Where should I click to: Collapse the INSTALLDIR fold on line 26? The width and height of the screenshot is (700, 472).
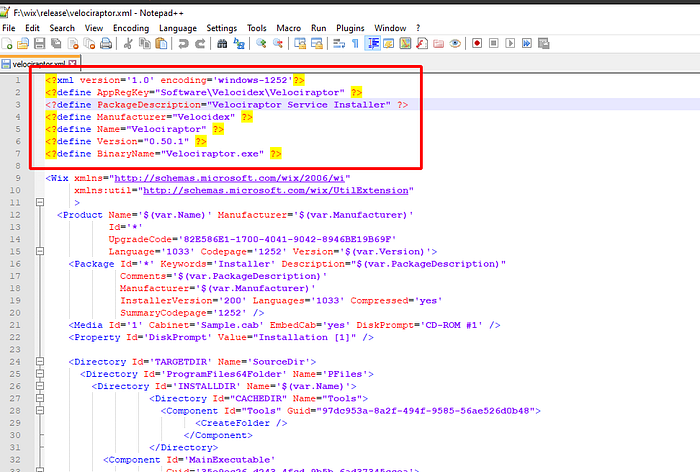coord(40,386)
